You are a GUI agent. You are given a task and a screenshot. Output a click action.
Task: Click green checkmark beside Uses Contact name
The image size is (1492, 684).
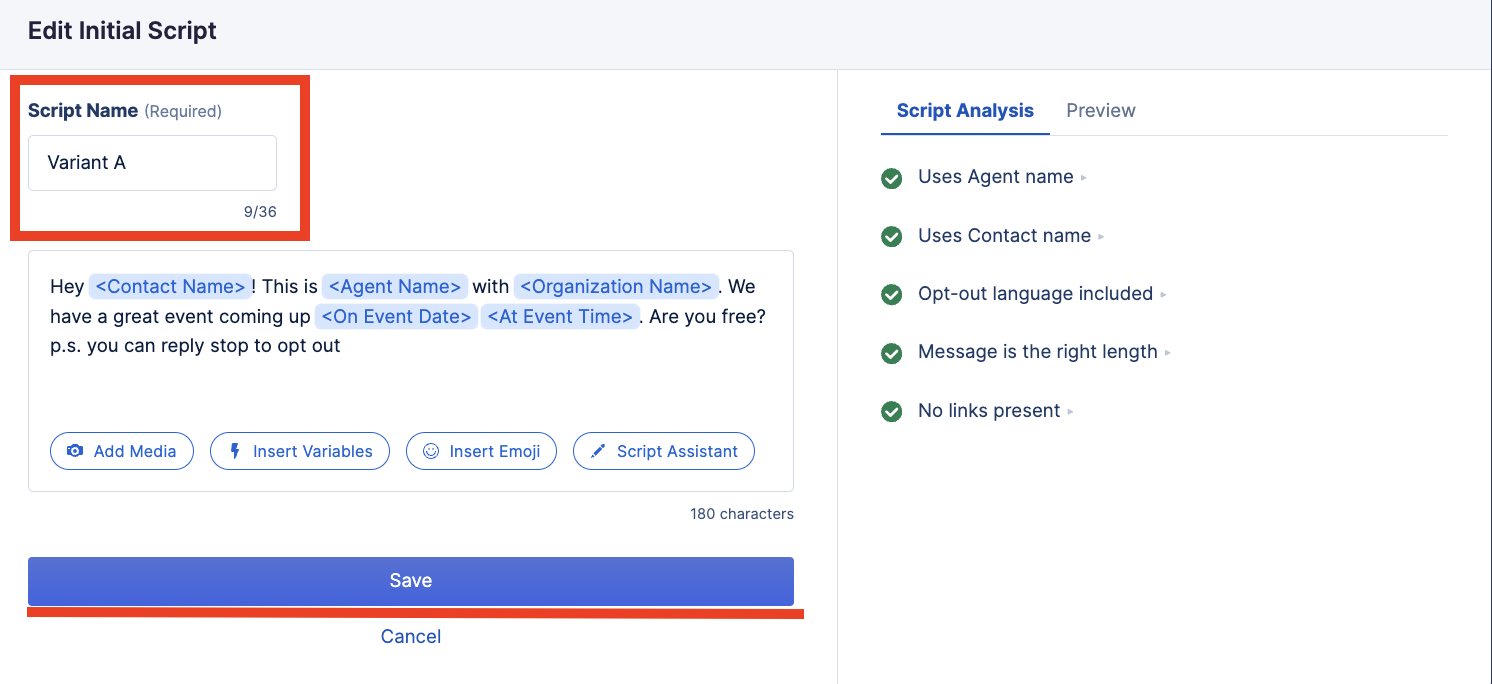(x=891, y=236)
